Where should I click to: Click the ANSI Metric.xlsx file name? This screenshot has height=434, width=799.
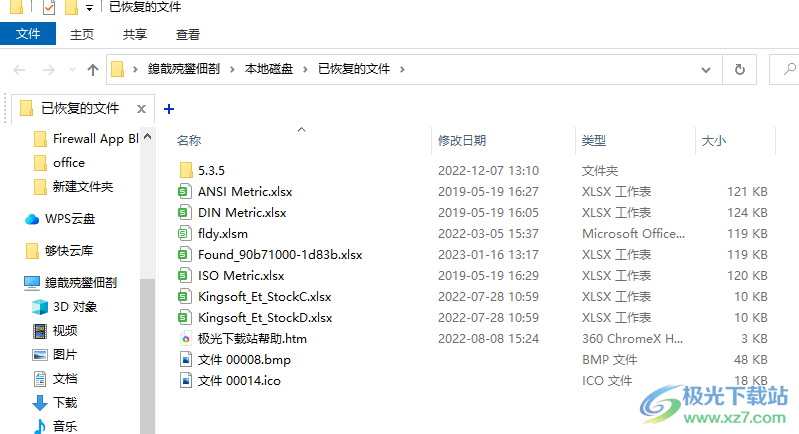point(245,192)
